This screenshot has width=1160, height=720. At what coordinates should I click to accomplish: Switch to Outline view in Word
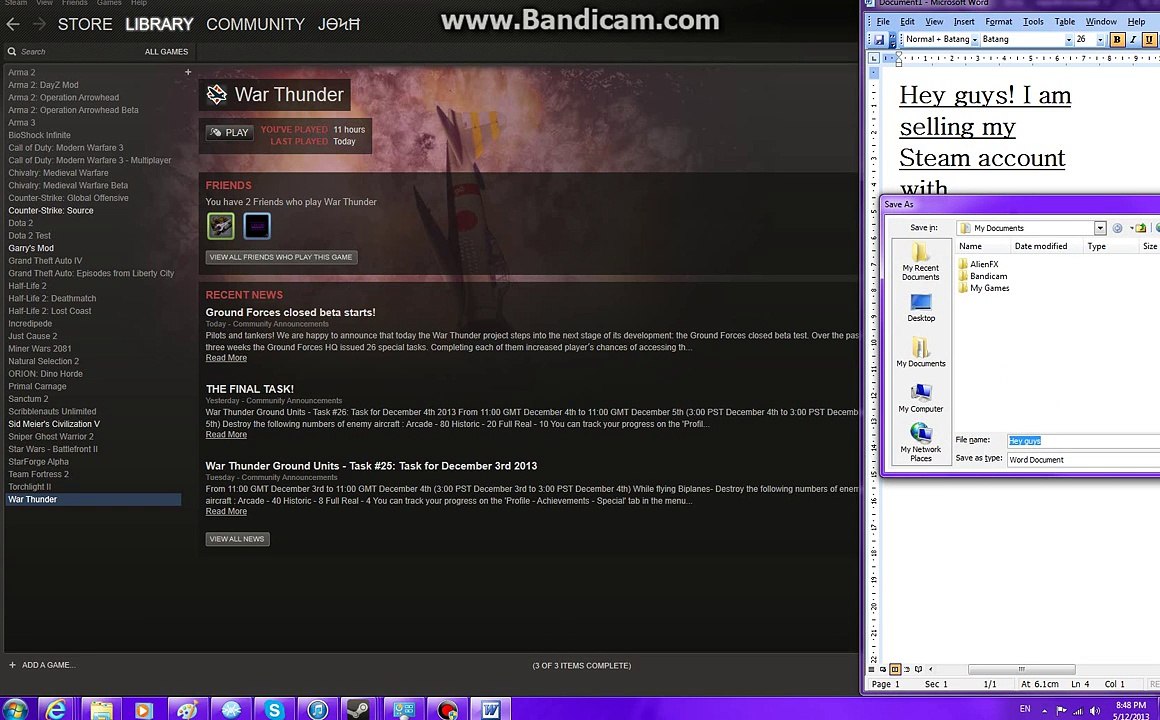click(x=907, y=669)
